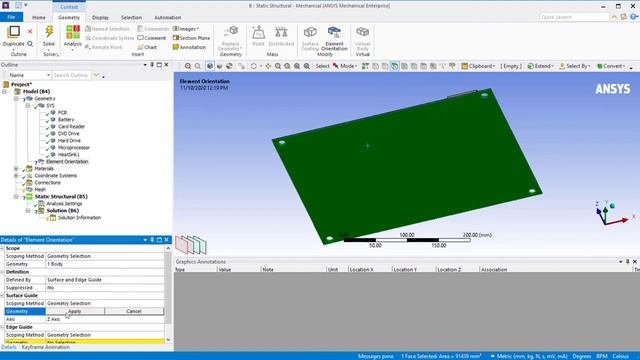Click the first zoom icon in graphics toolbar

pyautogui.click(x=188, y=66)
